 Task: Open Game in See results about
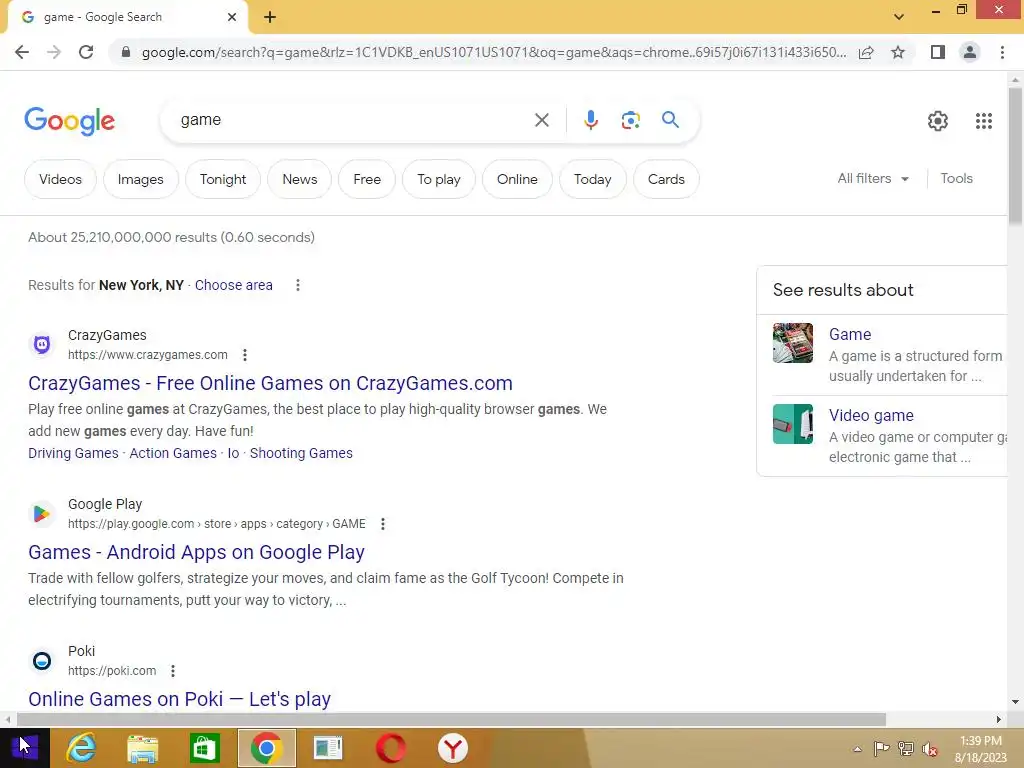coord(850,334)
